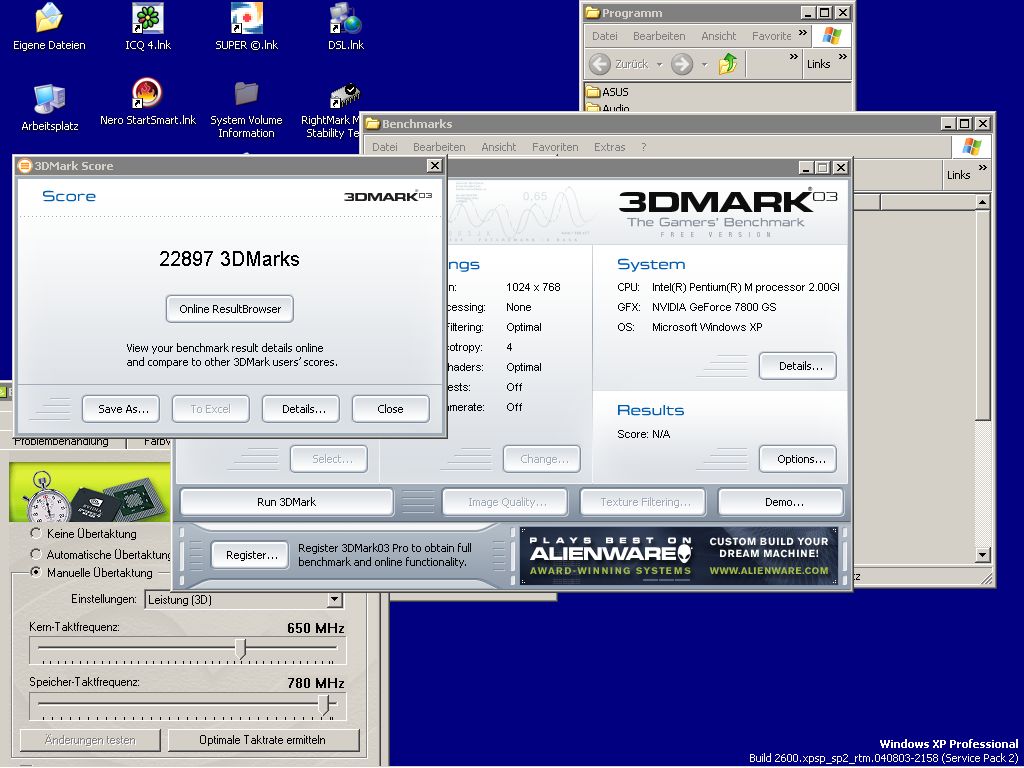This screenshot has height=768, width=1024.
Task: Open the ? help menu in Benchmarks window
Action: click(x=643, y=147)
